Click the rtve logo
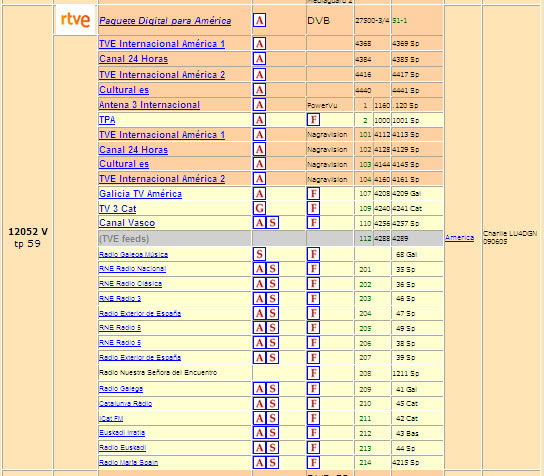 pos(75,20)
